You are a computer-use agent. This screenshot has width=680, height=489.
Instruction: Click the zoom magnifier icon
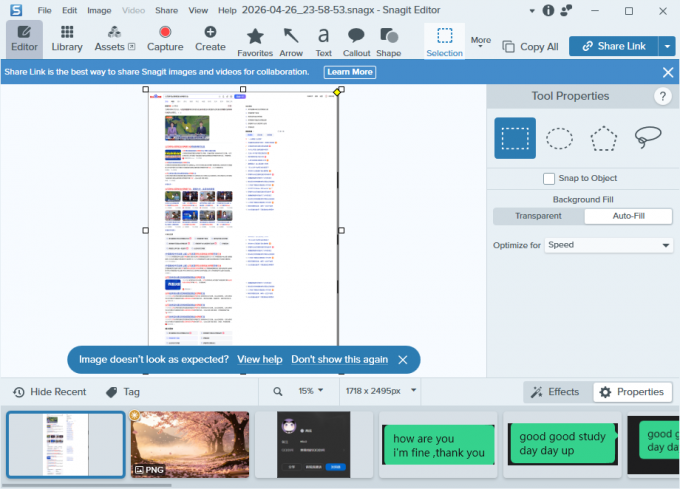(x=278, y=391)
